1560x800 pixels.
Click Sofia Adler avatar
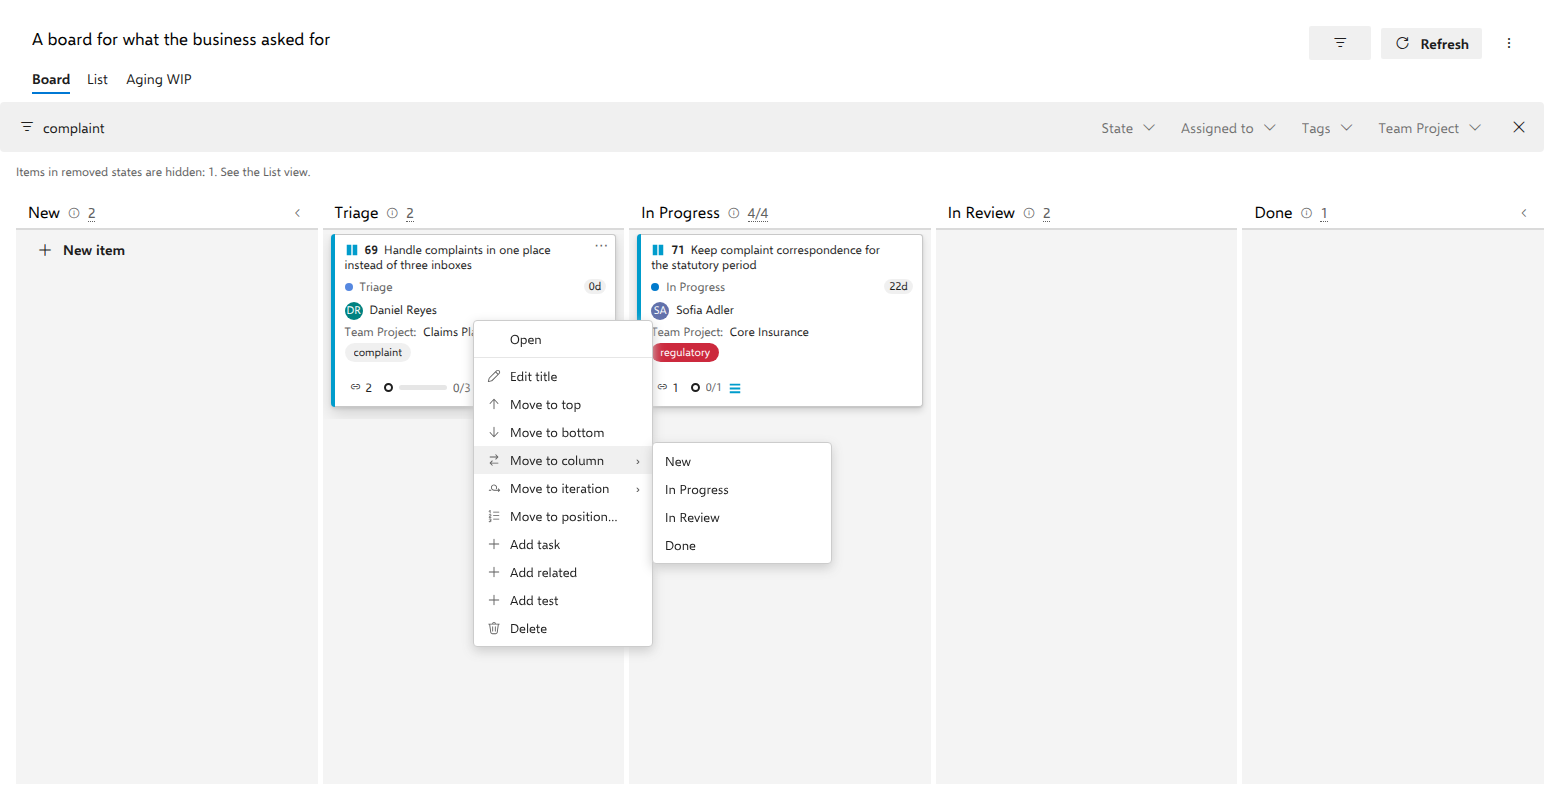click(x=660, y=310)
